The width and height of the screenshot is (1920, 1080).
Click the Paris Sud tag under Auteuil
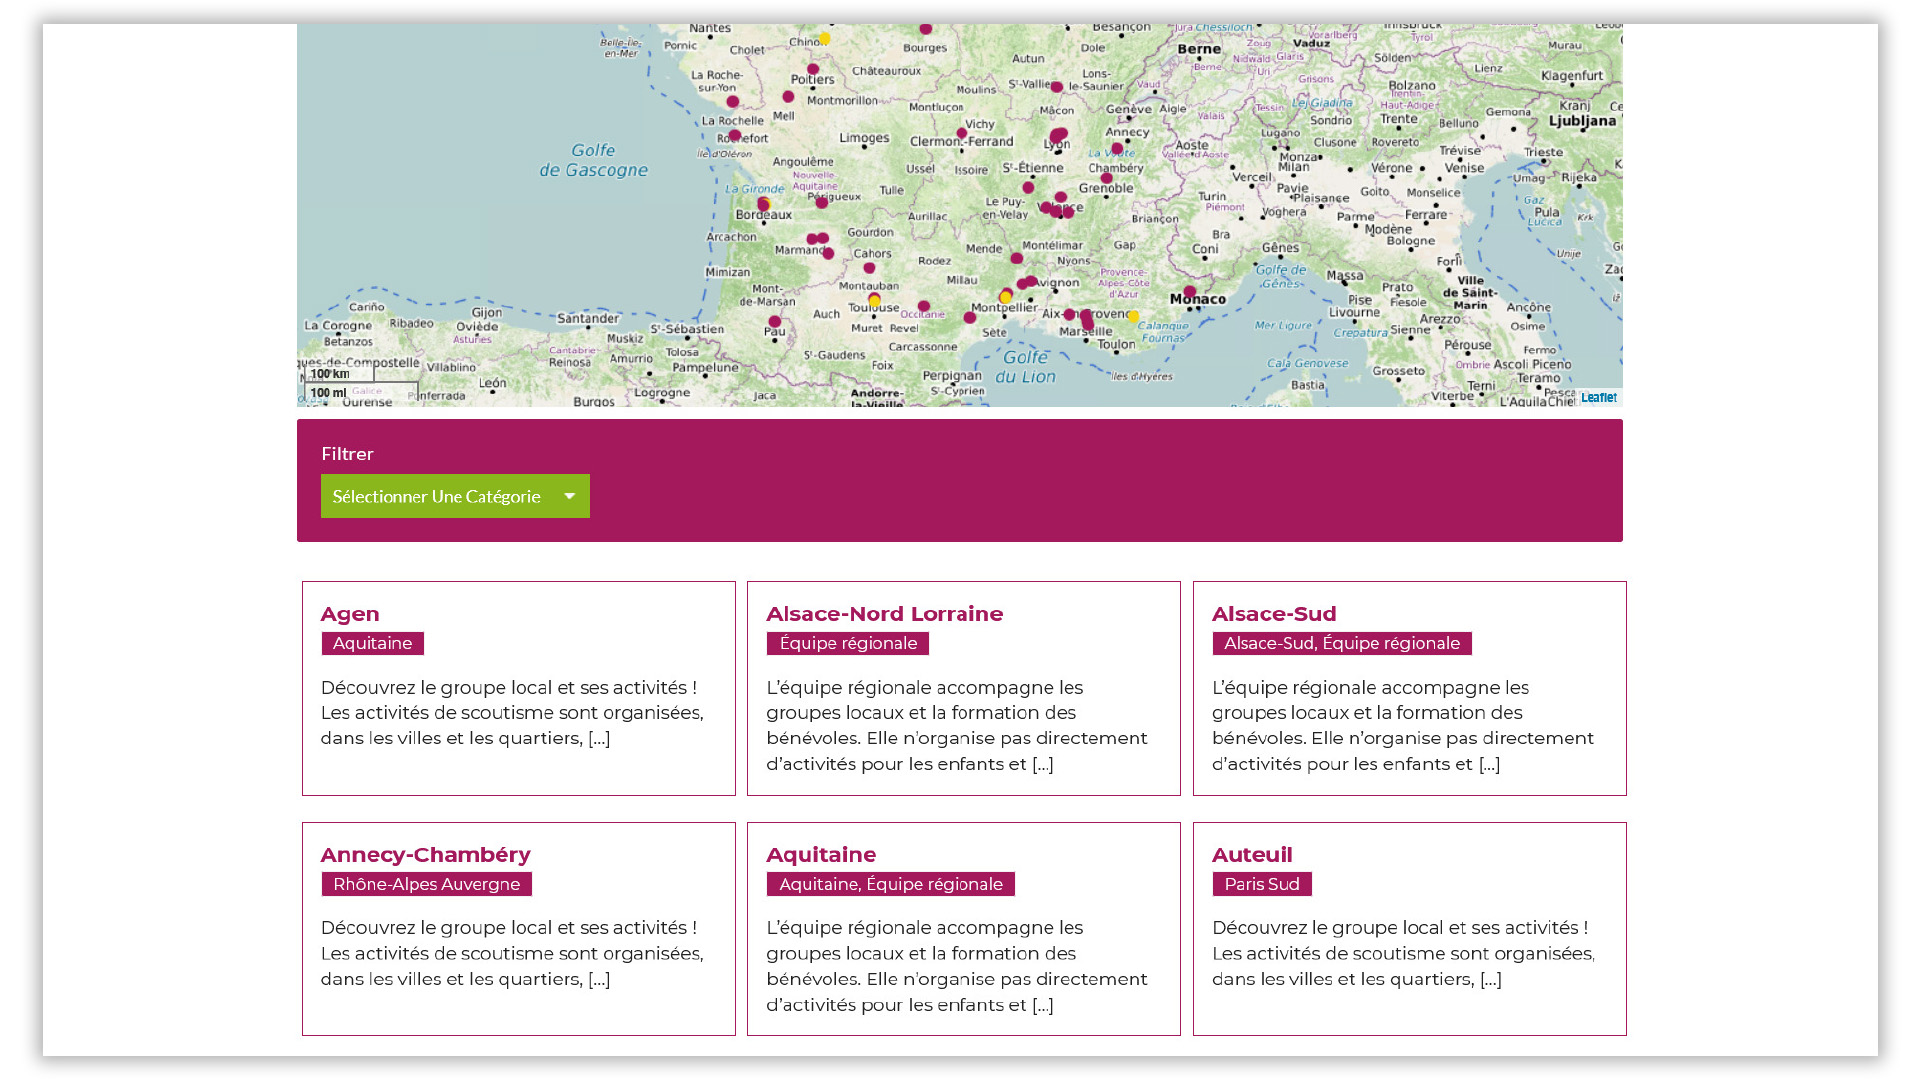coord(1261,884)
